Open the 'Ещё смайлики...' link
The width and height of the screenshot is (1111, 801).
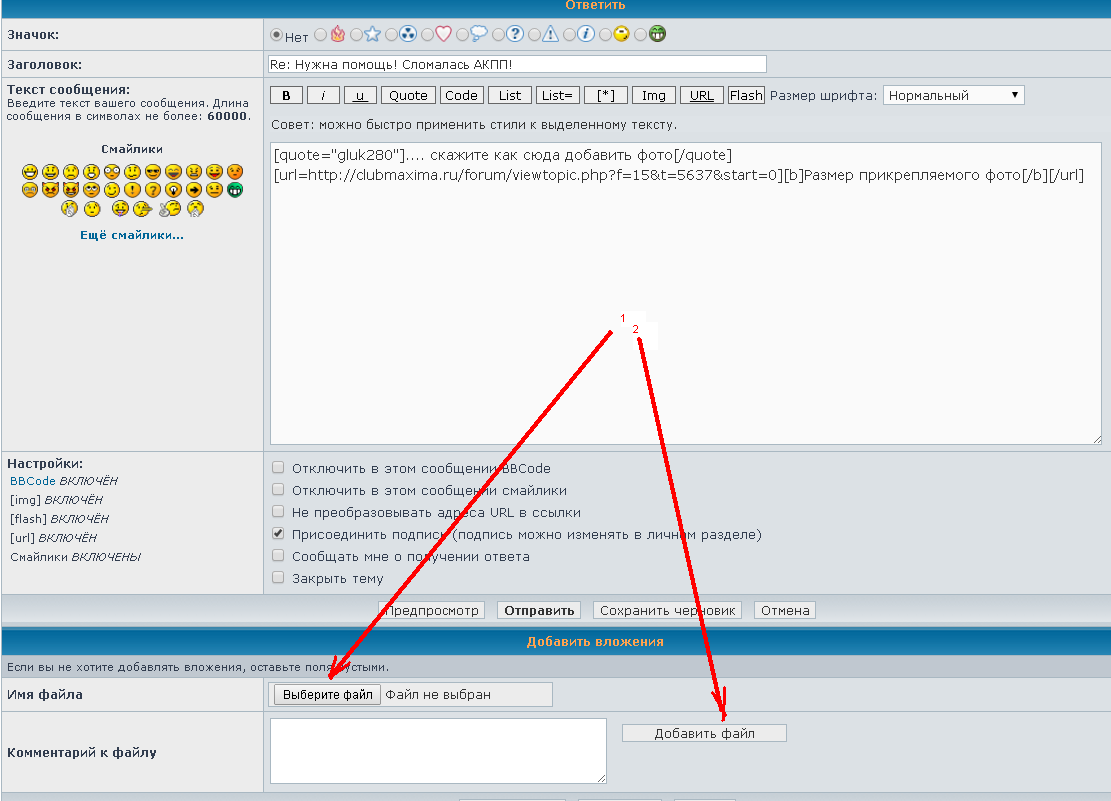click(132, 235)
